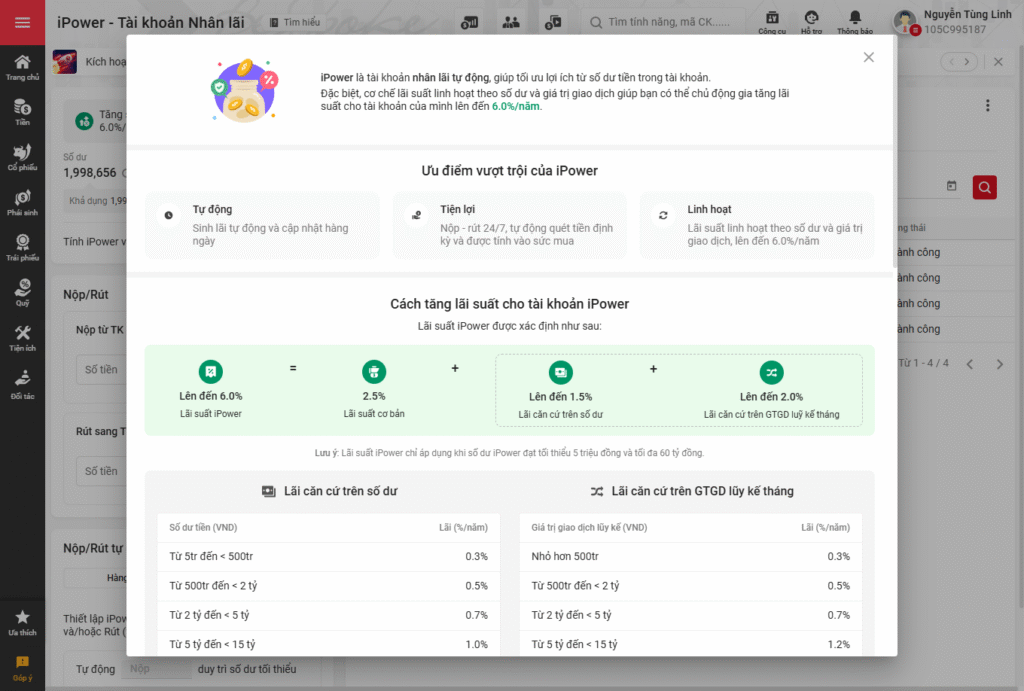Close the iPower information popup
The width and height of the screenshot is (1024, 691).
868,58
